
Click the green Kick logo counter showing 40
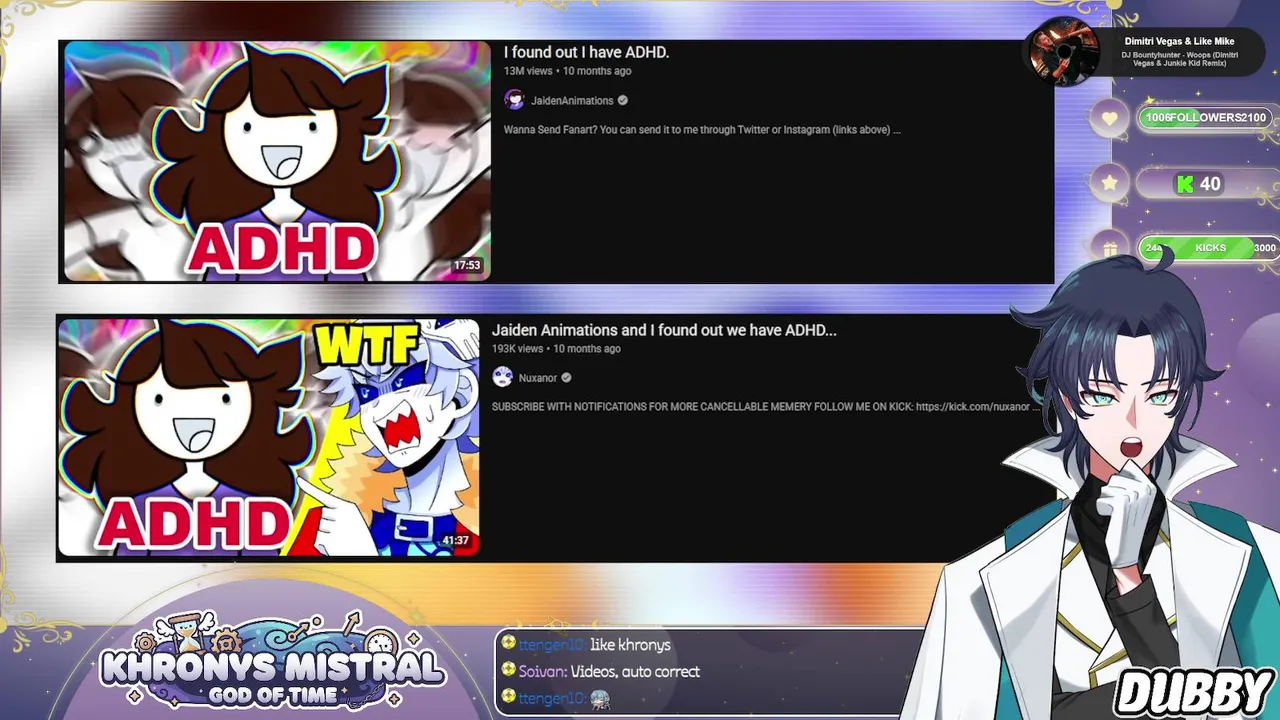(x=1198, y=184)
